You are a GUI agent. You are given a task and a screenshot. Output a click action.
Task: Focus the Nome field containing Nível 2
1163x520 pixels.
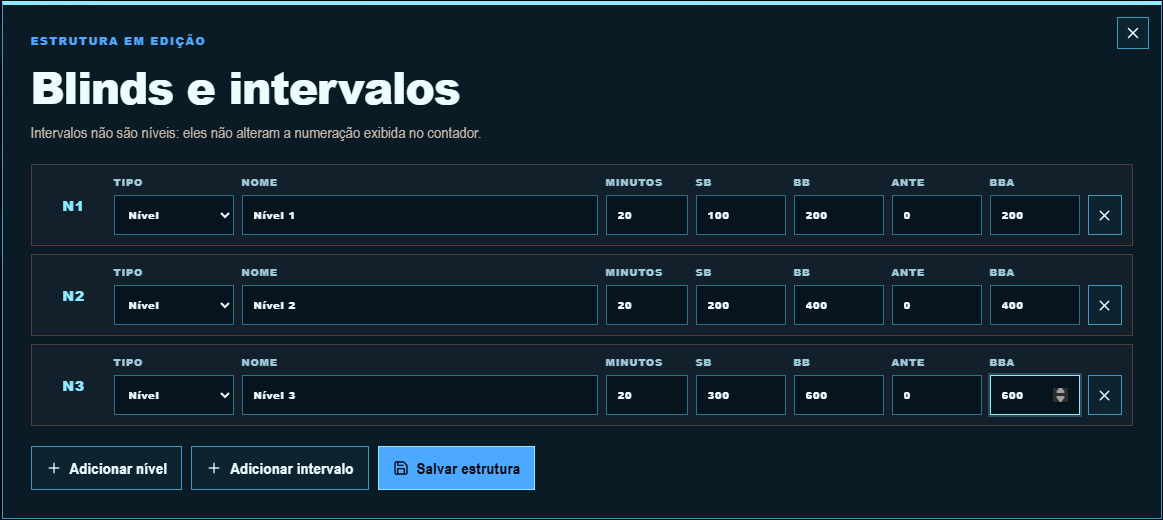[420, 305]
